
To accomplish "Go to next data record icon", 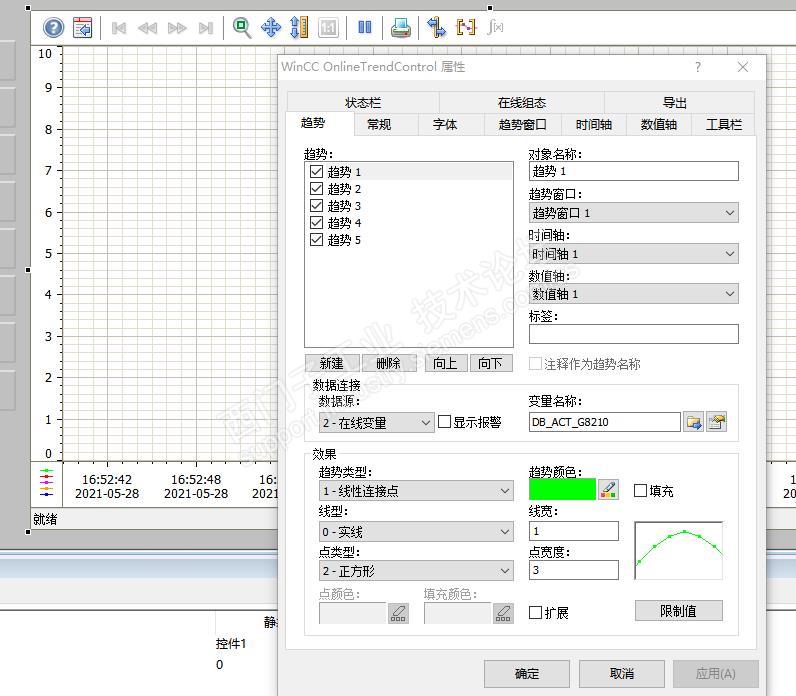I will point(177,27).
